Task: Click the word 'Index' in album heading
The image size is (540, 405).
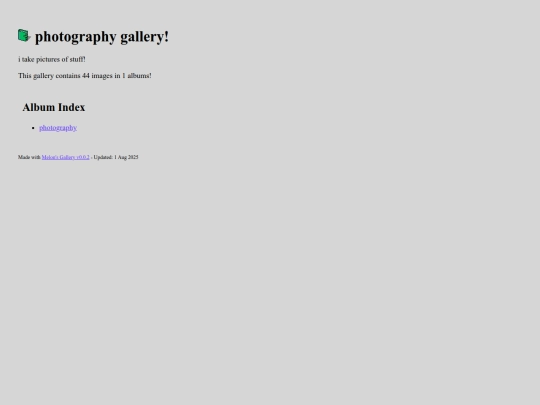Action: [x=71, y=107]
